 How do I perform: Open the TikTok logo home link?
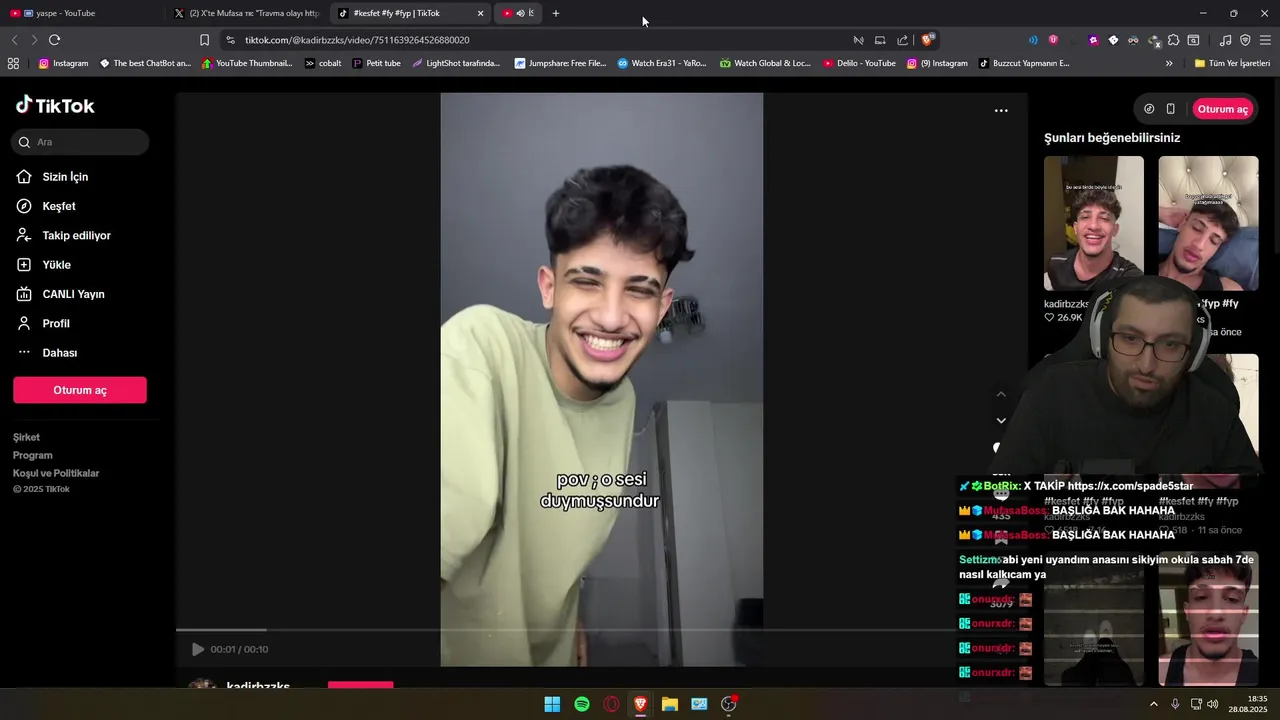55,106
